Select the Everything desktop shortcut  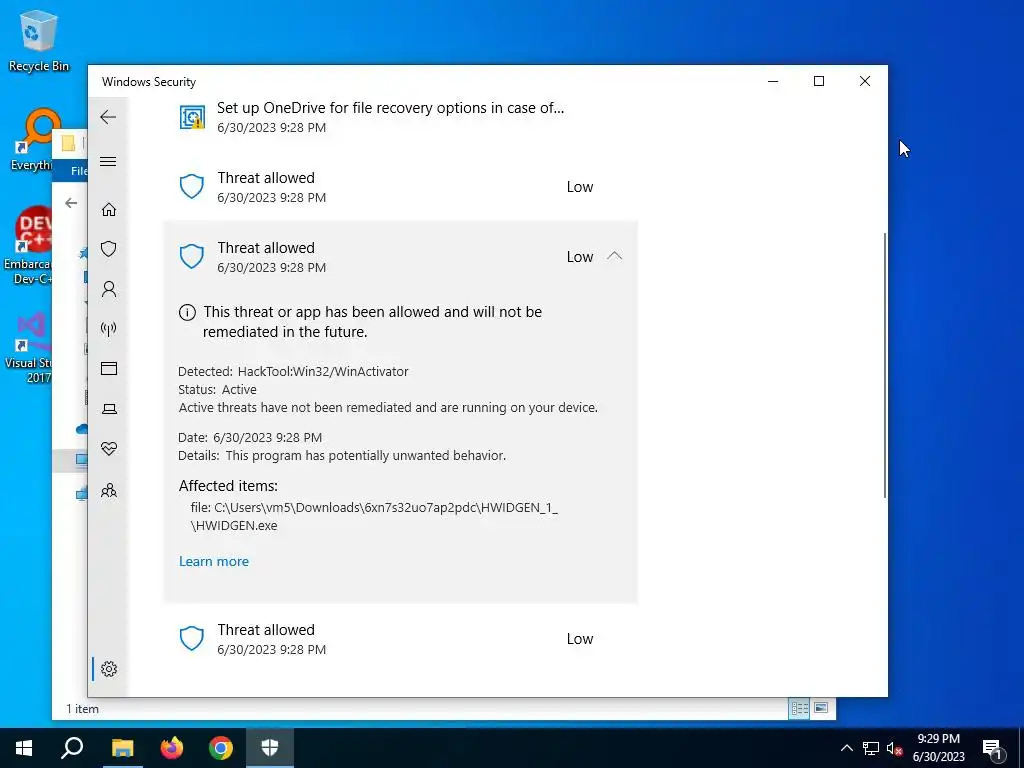pyautogui.click(x=31, y=140)
